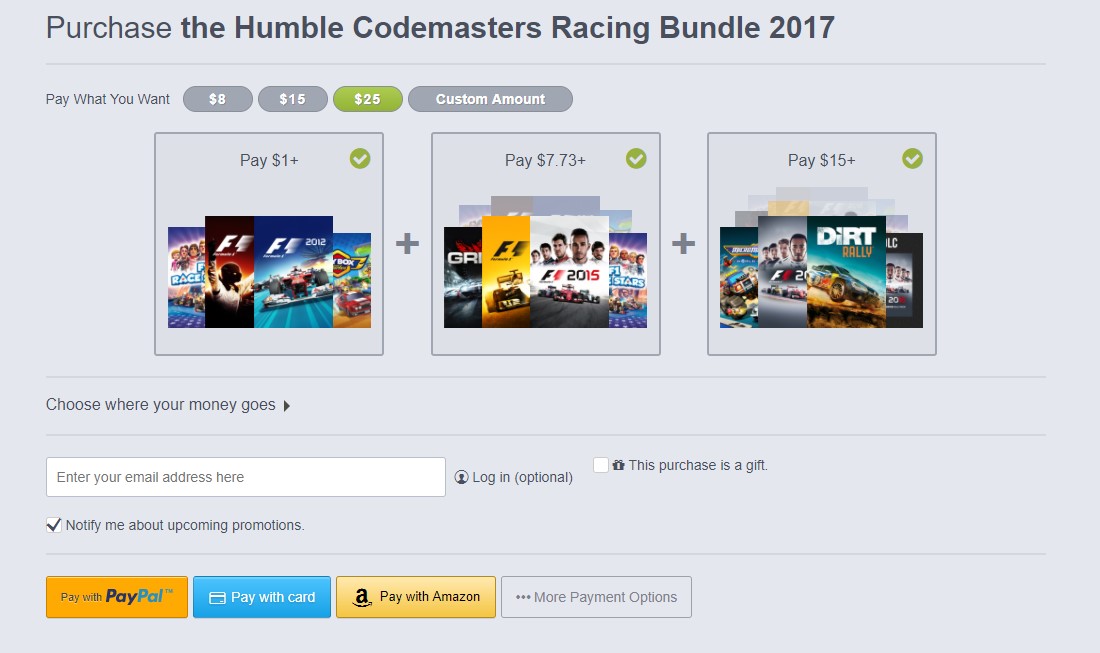The height and width of the screenshot is (653, 1100).
Task: Focus the email address input field
Action: click(246, 477)
